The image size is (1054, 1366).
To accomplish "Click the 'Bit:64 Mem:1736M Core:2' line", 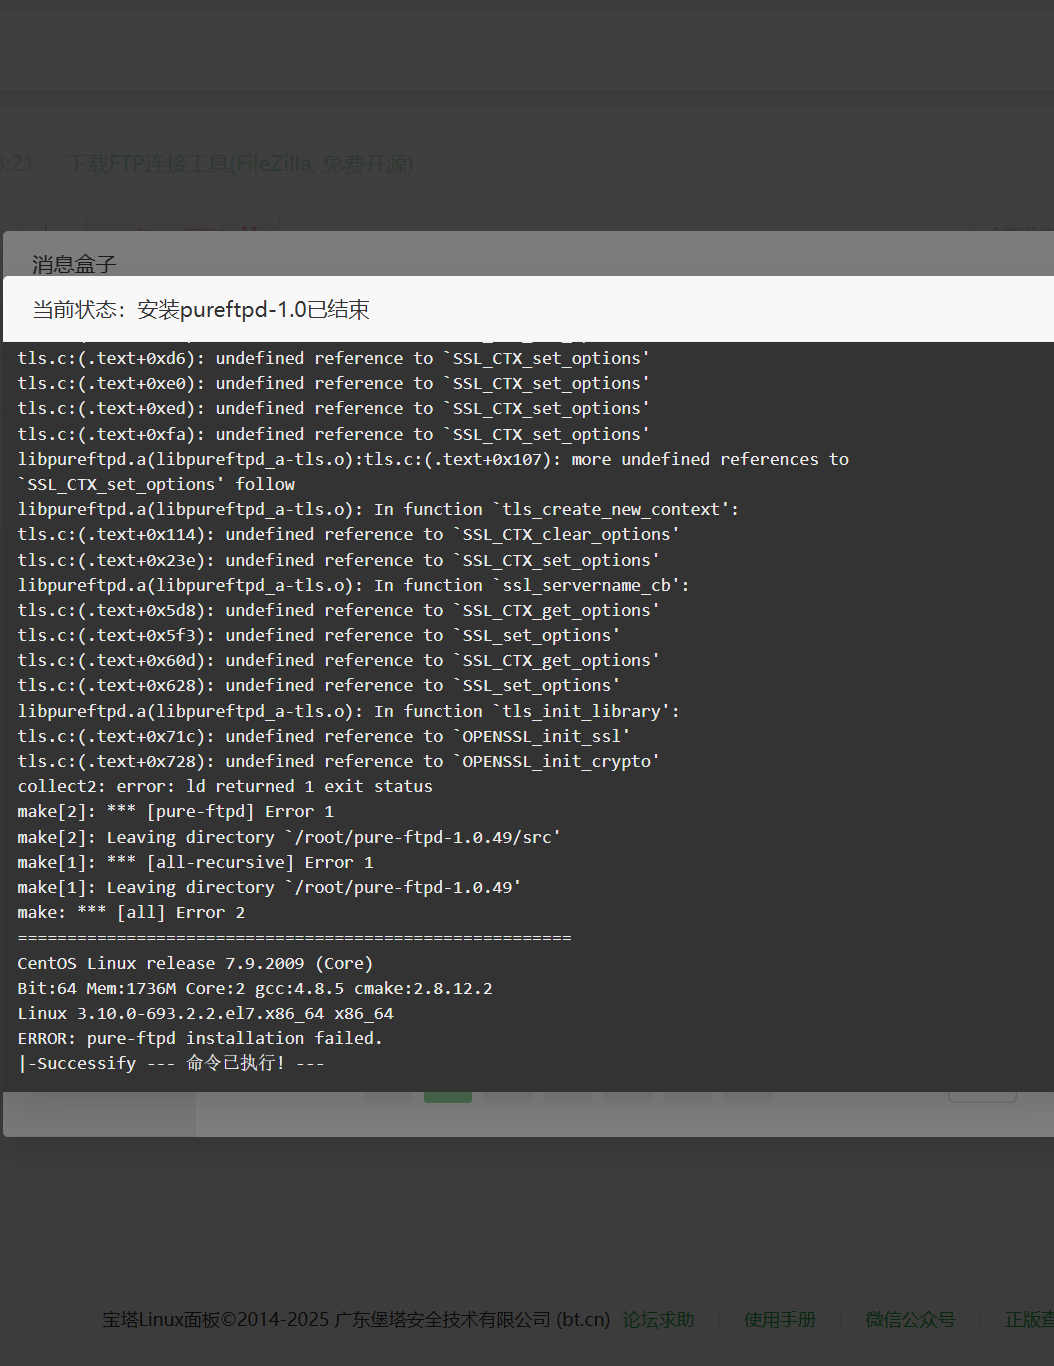I will 255,988.
